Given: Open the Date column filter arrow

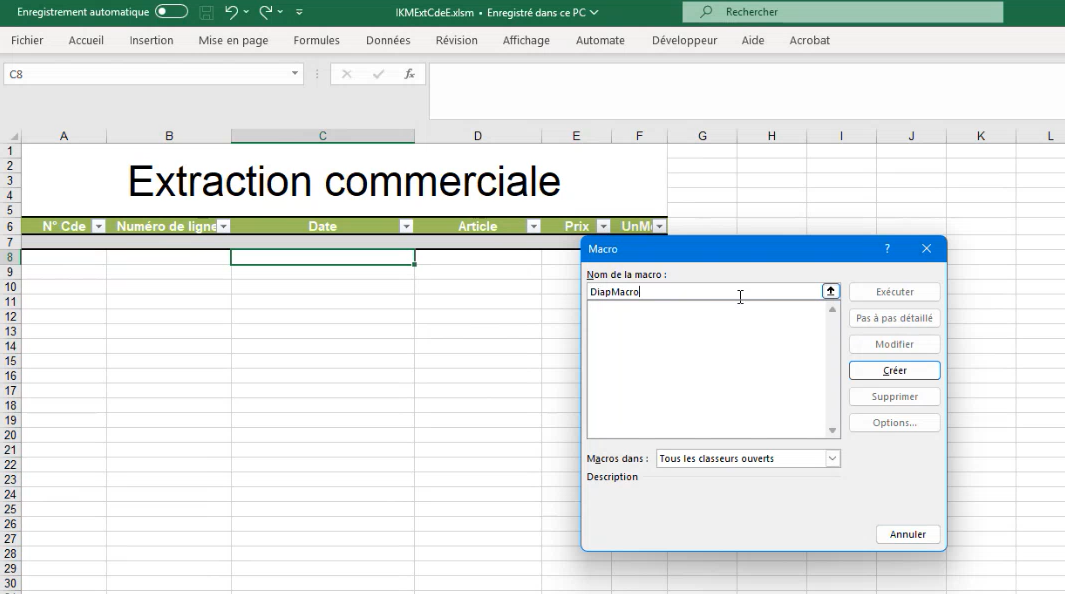Looking at the screenshot, I should coord(406,227).
